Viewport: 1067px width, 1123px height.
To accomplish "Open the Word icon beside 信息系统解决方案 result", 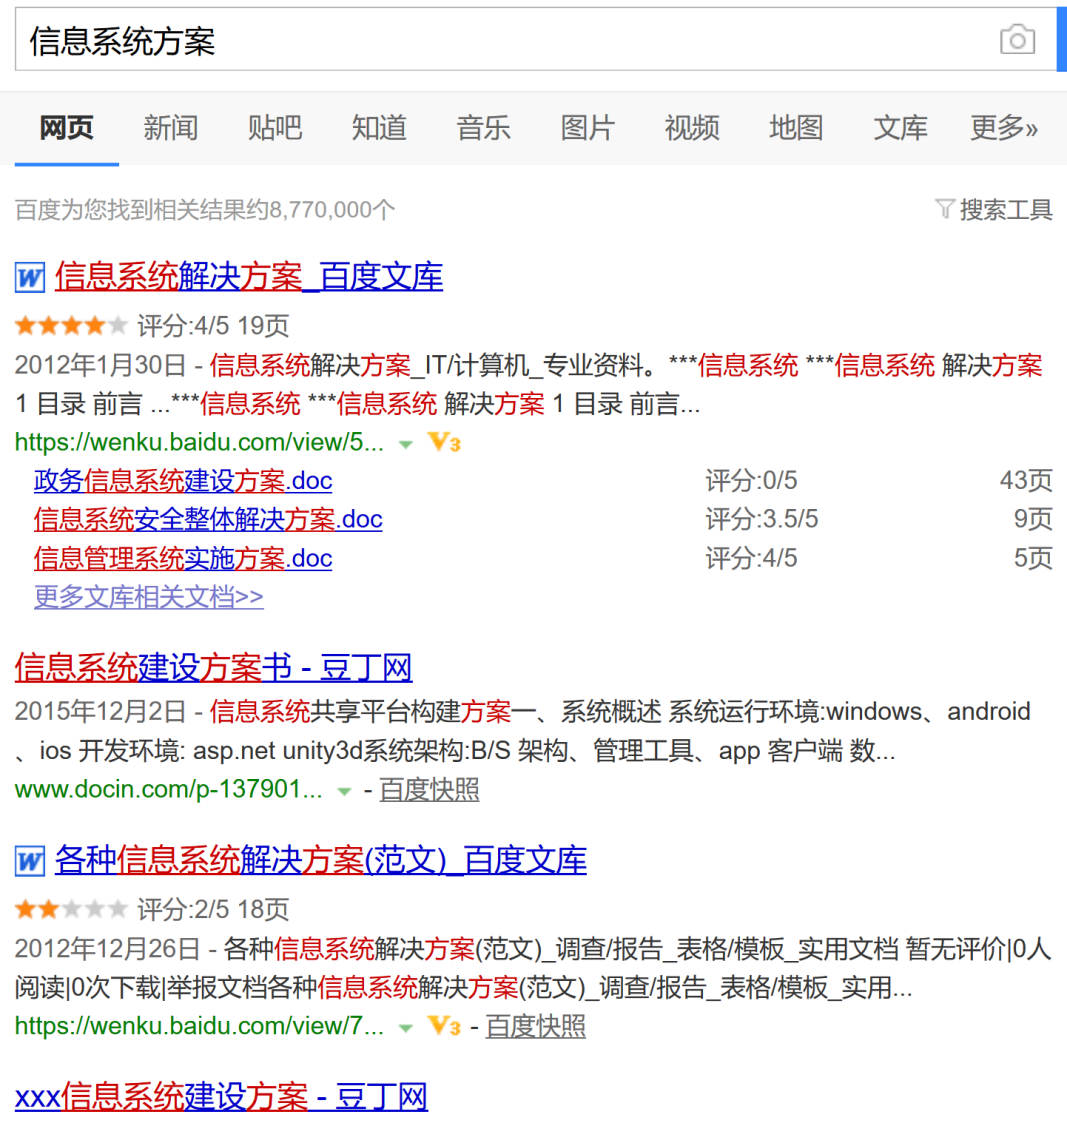I will (x=30, y=277).
